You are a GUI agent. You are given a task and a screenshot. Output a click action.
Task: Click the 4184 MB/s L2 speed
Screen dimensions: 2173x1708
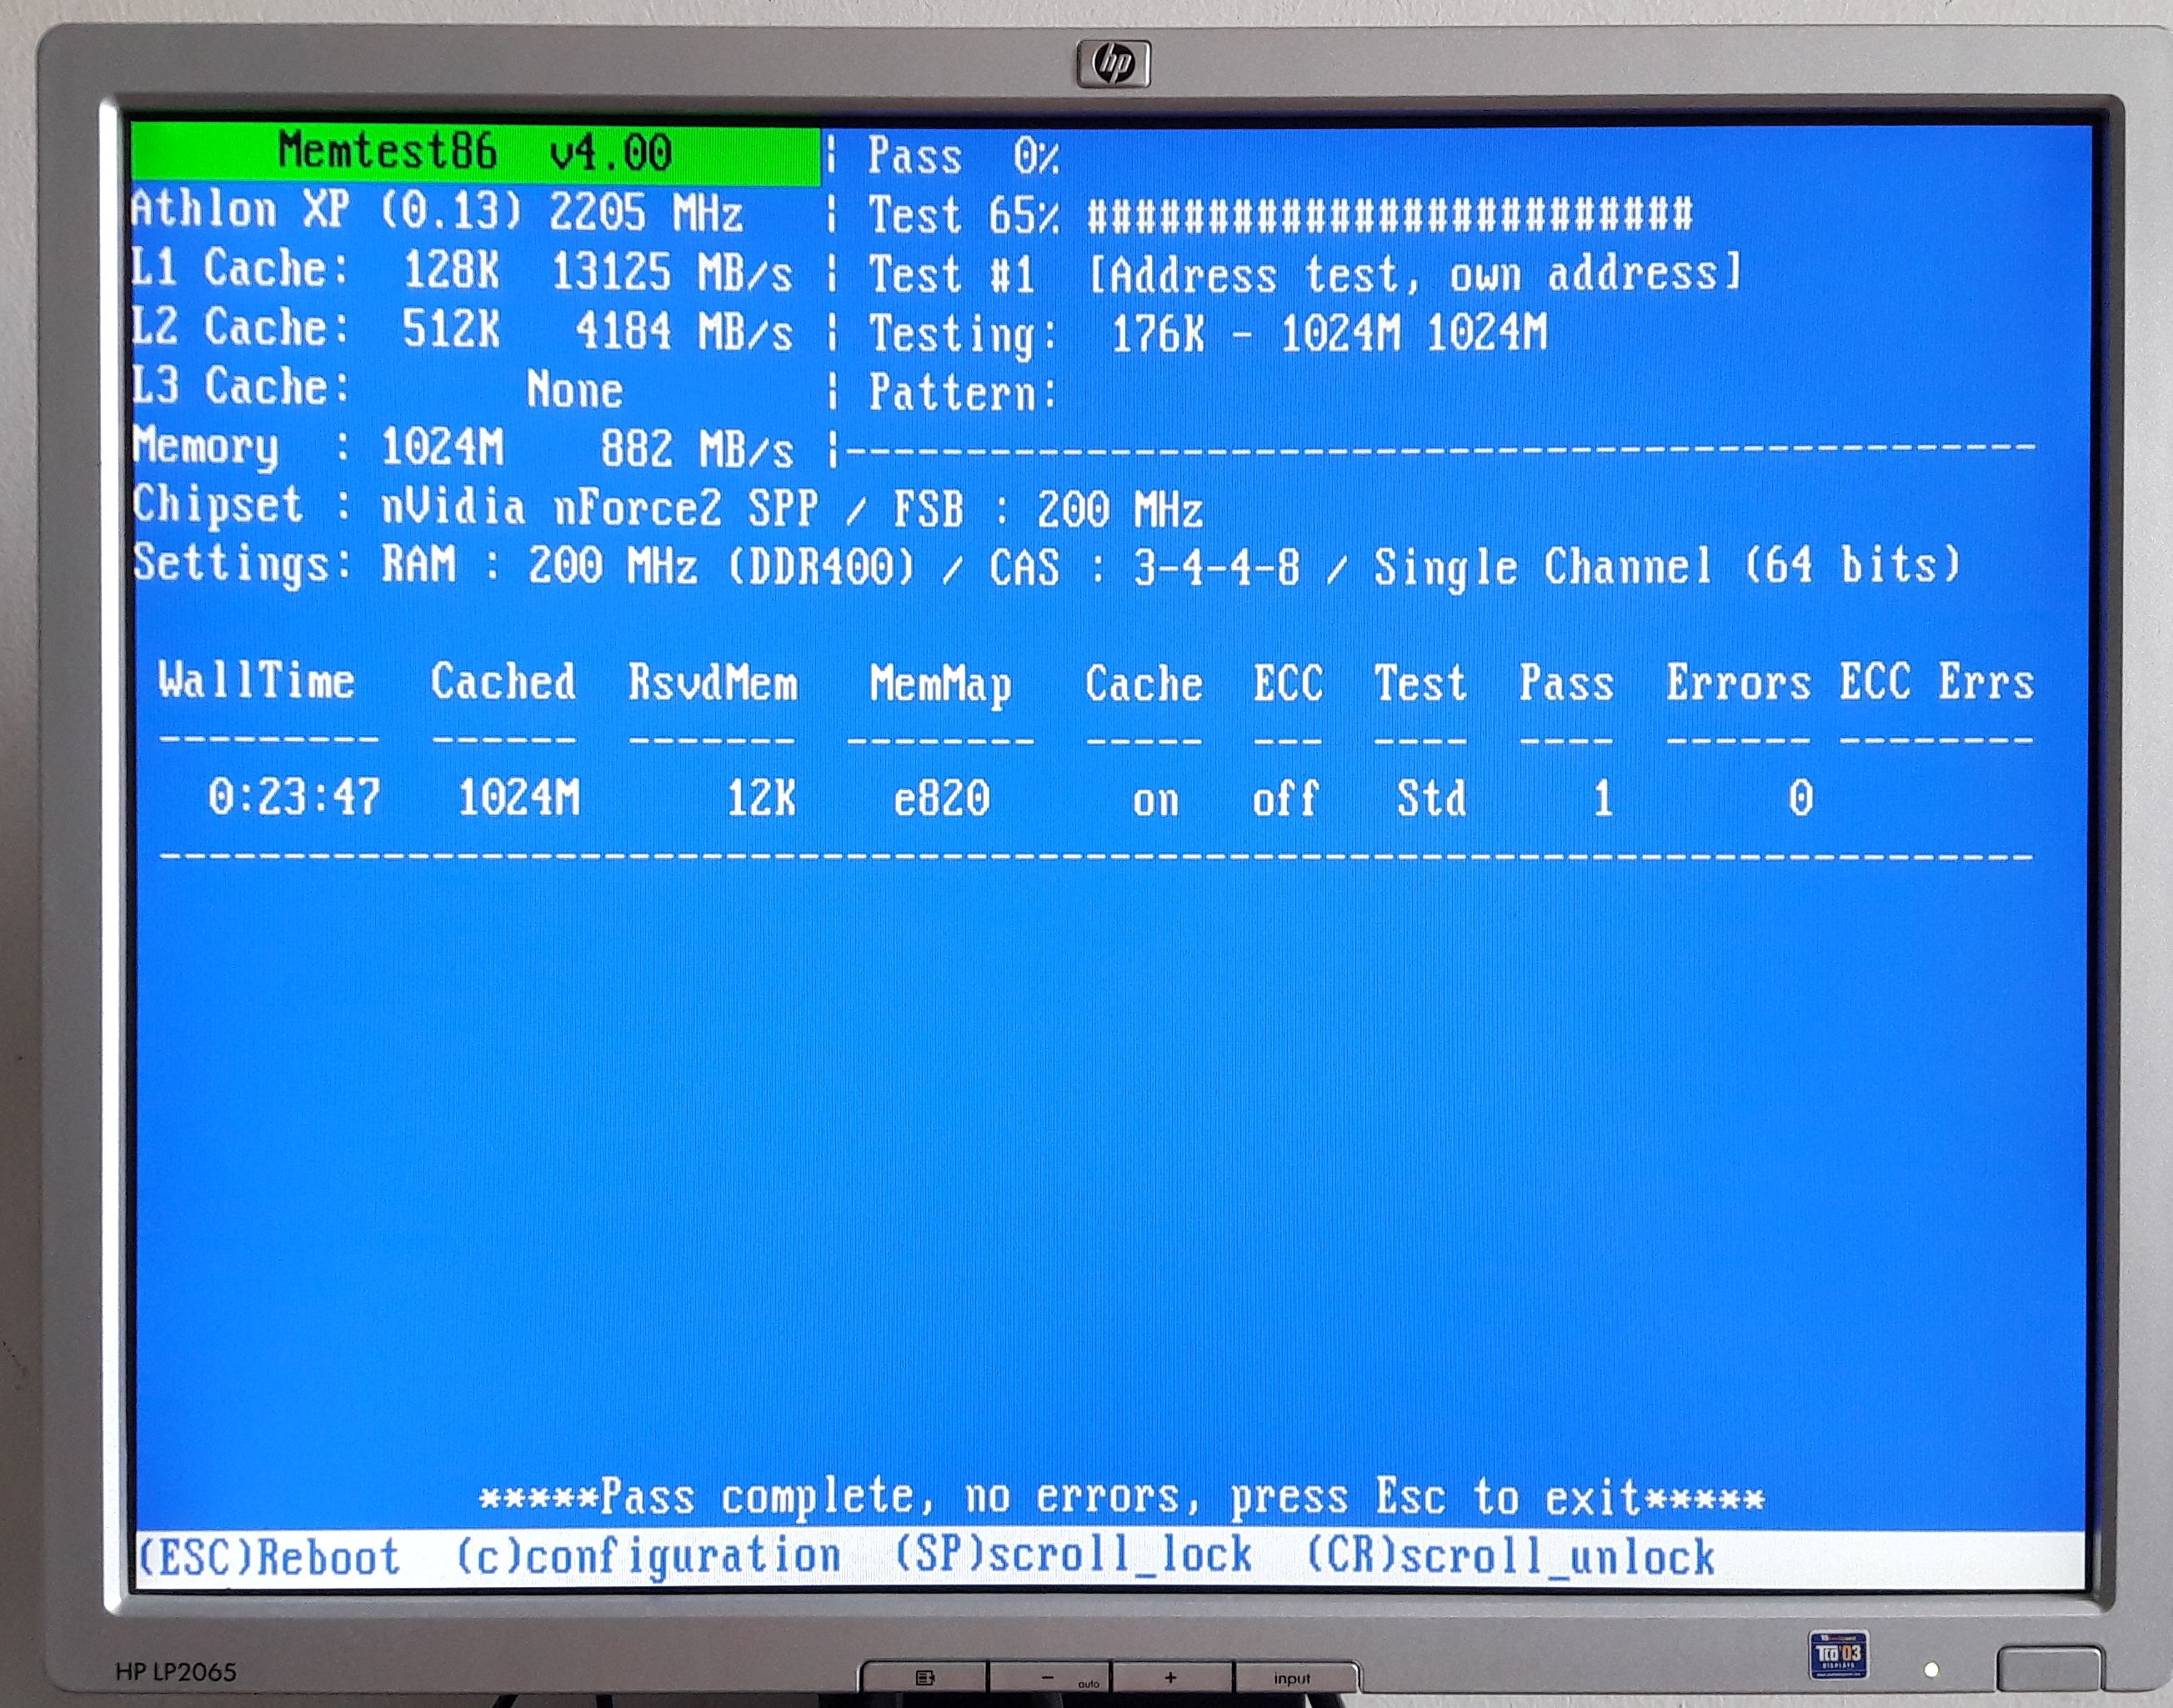coord(684,331)
